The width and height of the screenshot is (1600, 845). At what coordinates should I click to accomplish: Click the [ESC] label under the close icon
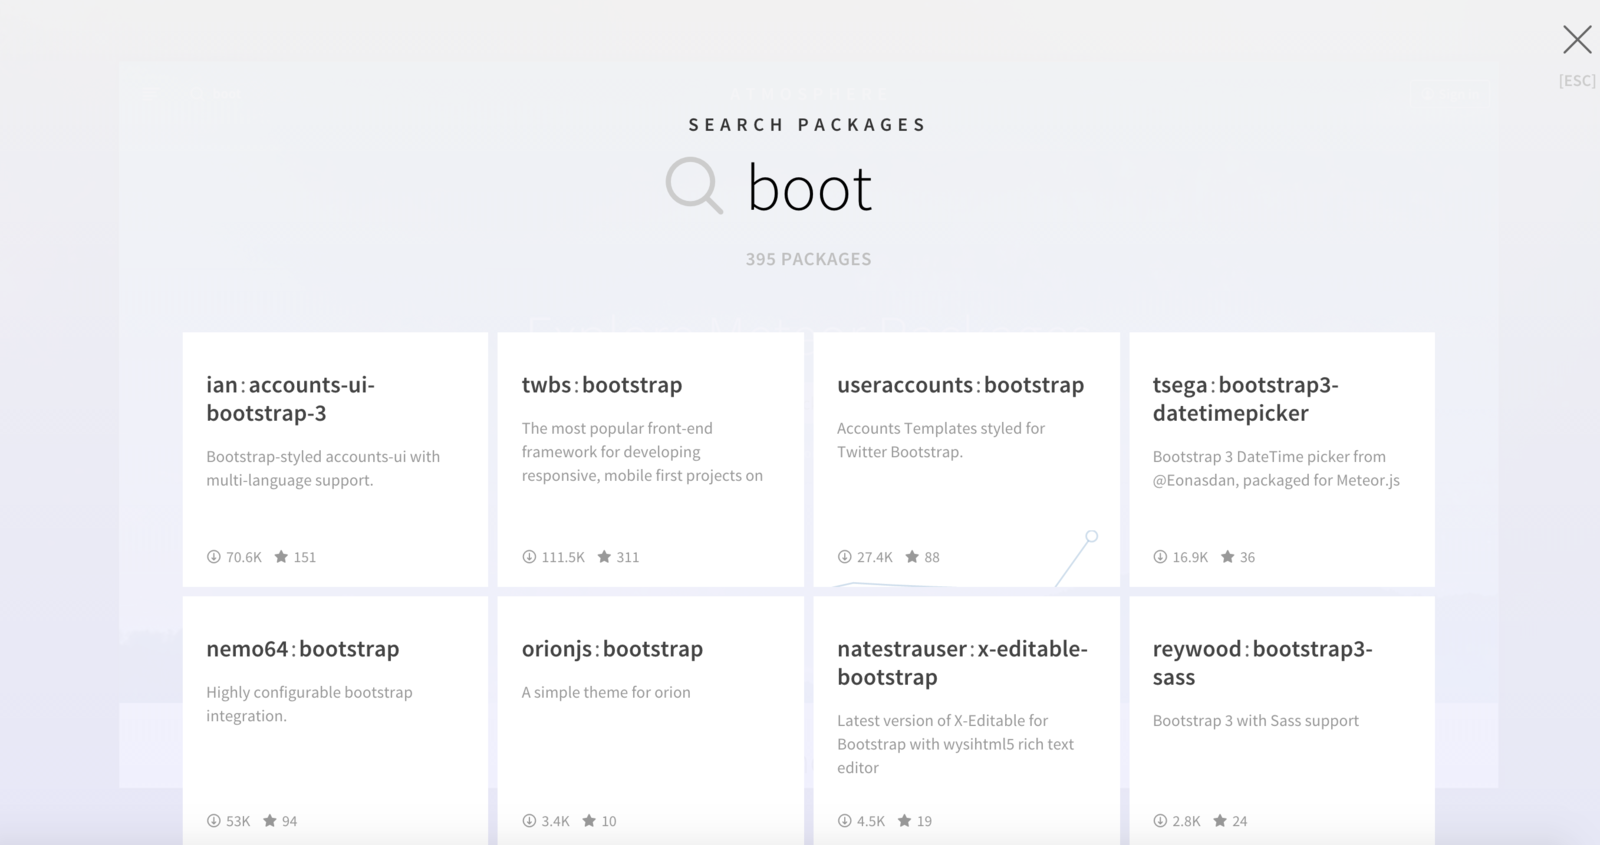click(1577, 81)
